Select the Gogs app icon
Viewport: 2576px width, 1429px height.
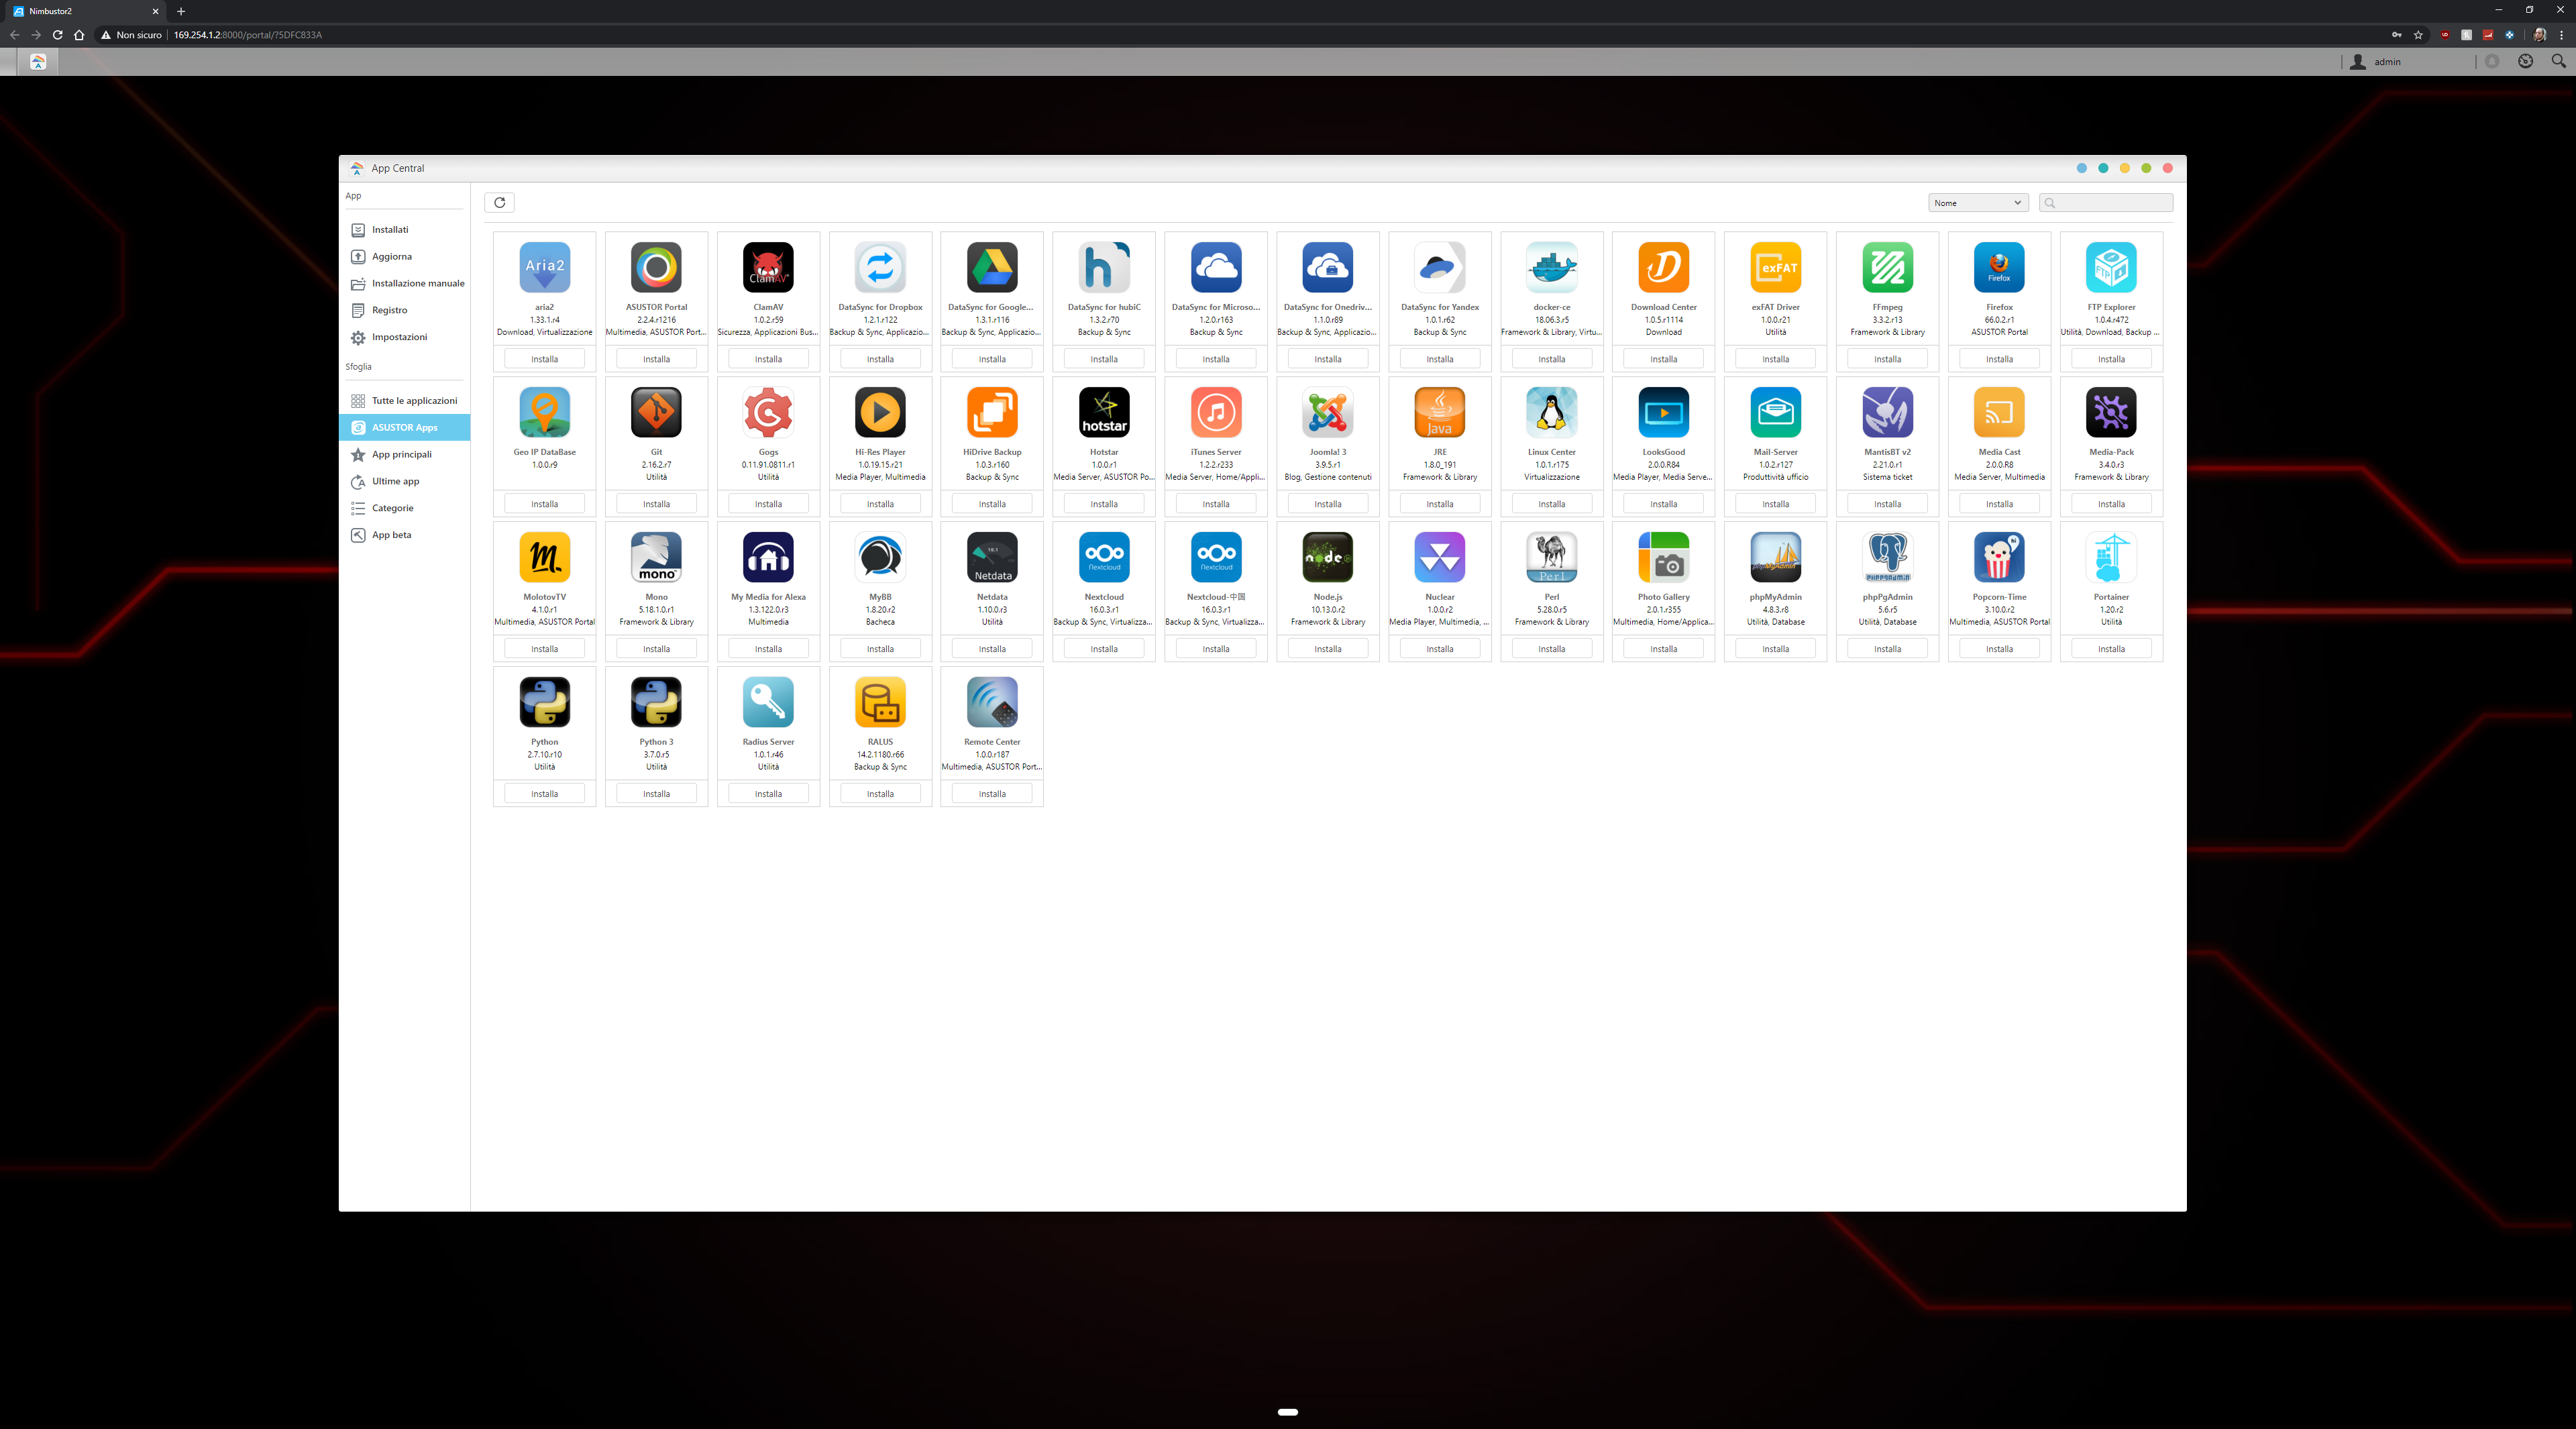click(x=768, y=412)
